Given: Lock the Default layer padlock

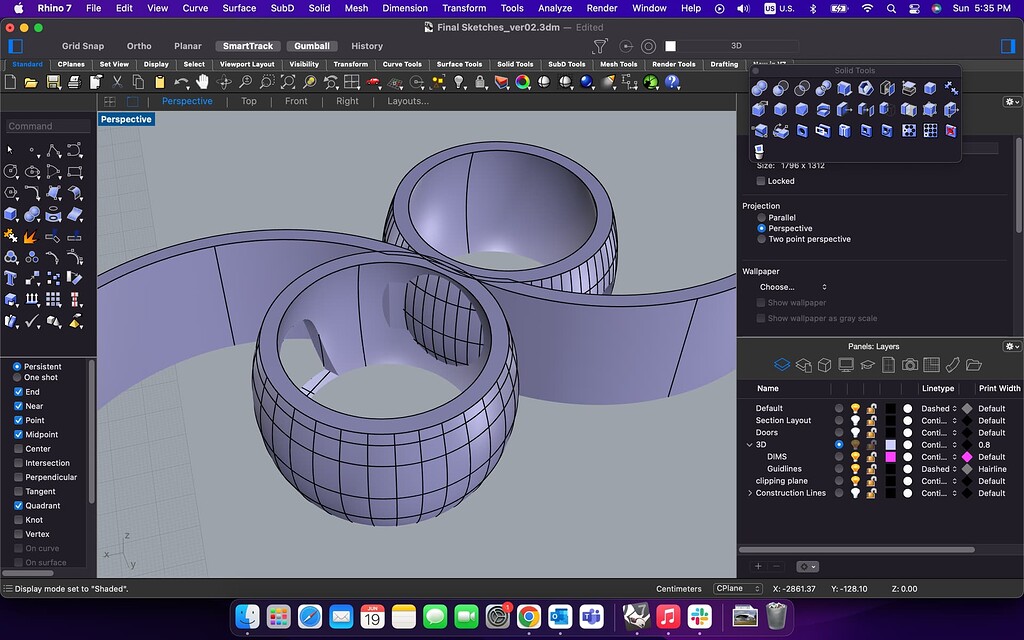Looking at the screenshot, I should (870, 408).
